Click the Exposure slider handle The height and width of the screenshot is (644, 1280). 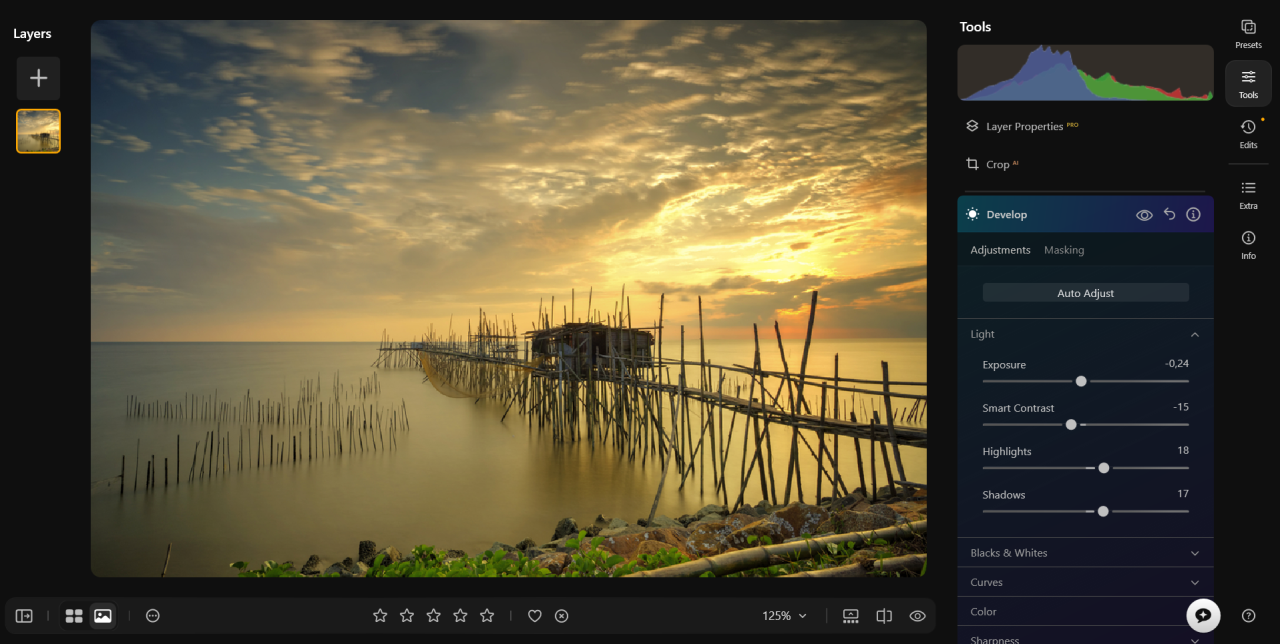[1081, 381]
